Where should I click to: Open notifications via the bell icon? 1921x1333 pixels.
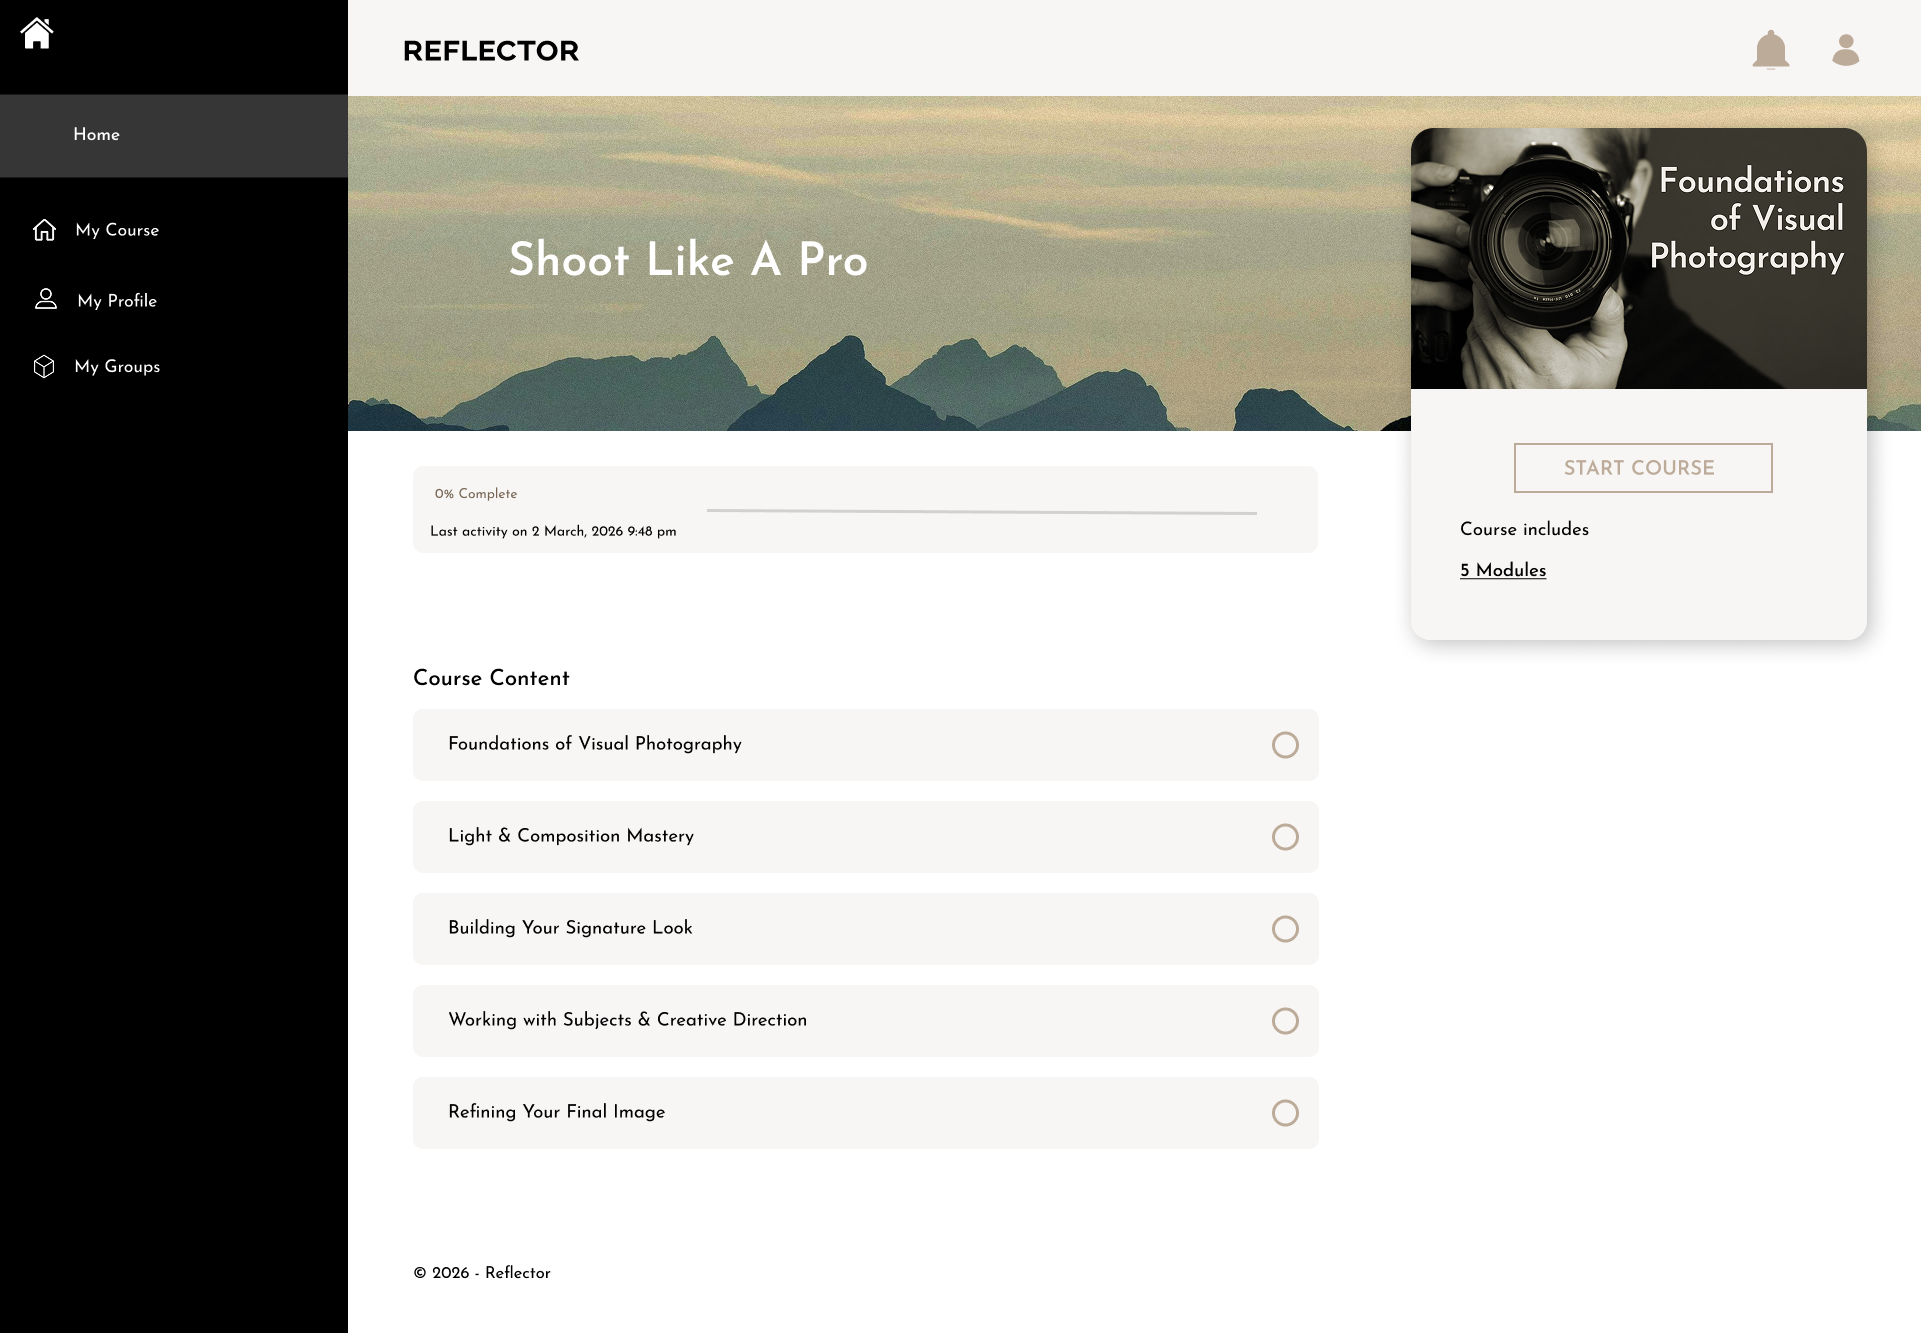coord(1770,50)
